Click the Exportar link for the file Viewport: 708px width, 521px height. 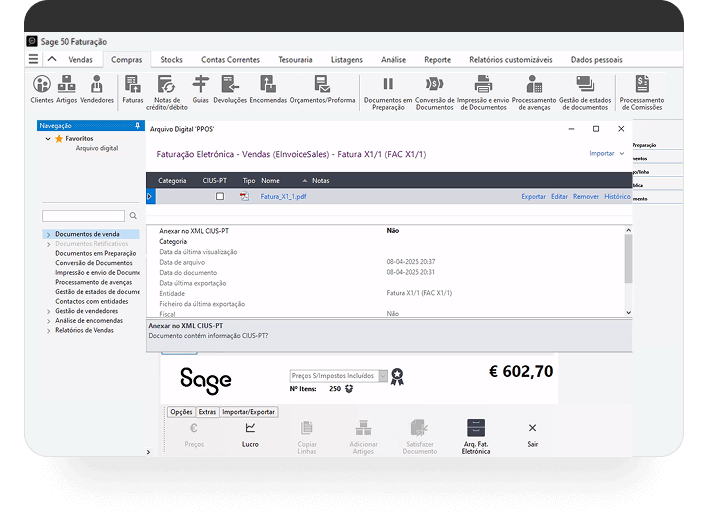click(x=533, y=197)
